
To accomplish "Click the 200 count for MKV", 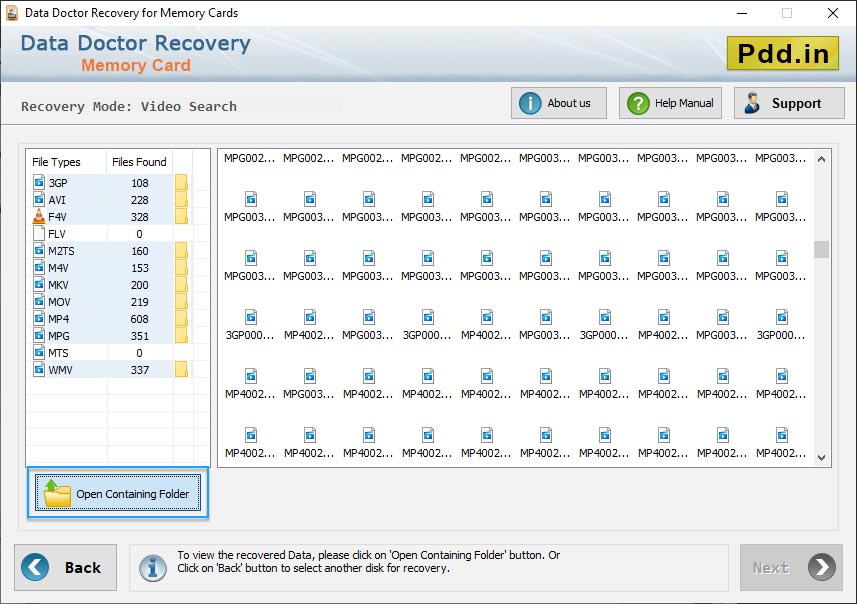I will click(139, 284).
